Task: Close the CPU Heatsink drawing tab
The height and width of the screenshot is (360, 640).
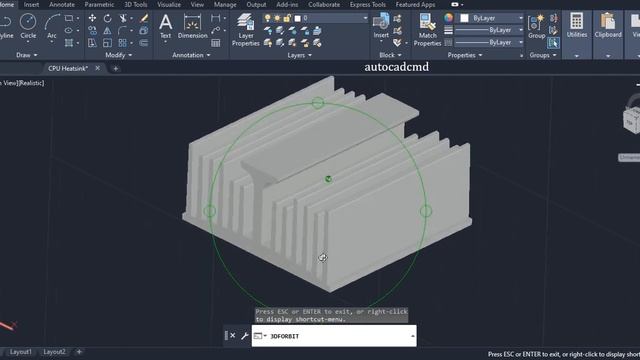Action: [98, 68]
